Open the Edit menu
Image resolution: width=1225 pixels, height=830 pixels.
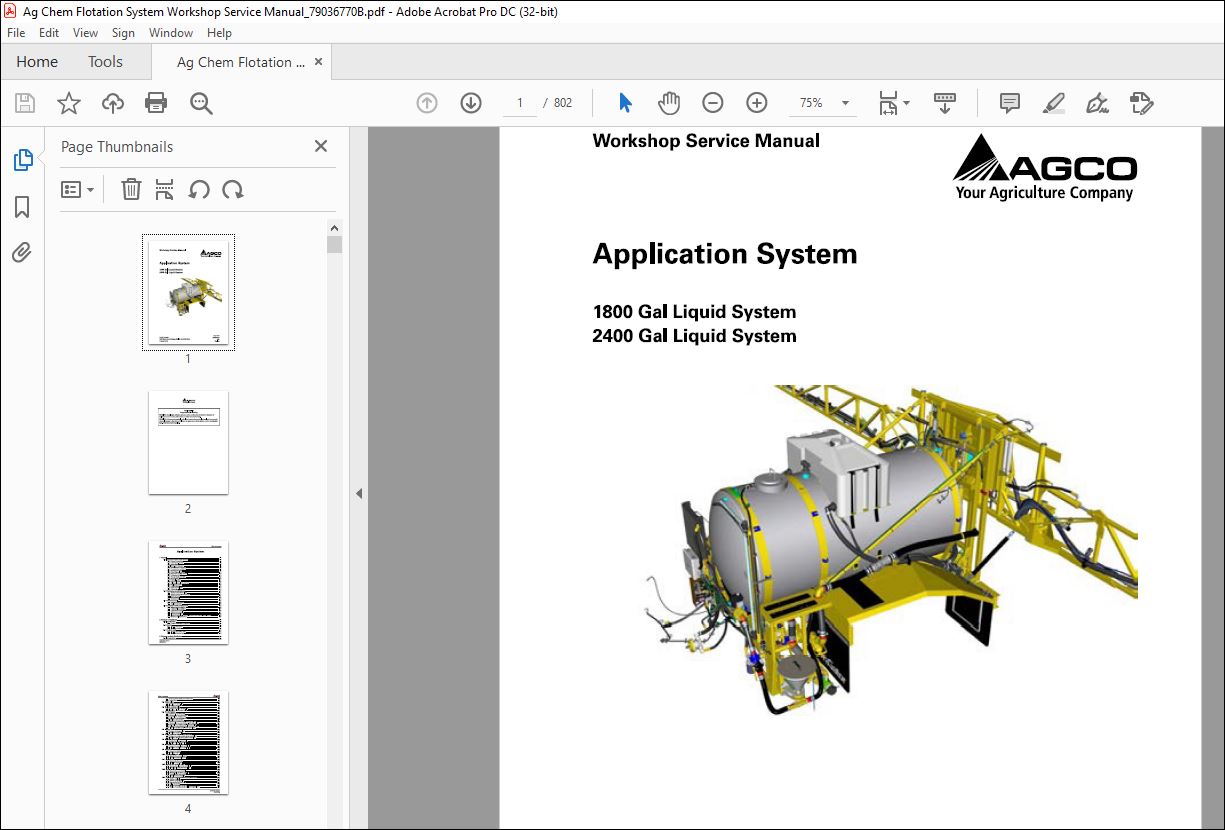(49, 33)
